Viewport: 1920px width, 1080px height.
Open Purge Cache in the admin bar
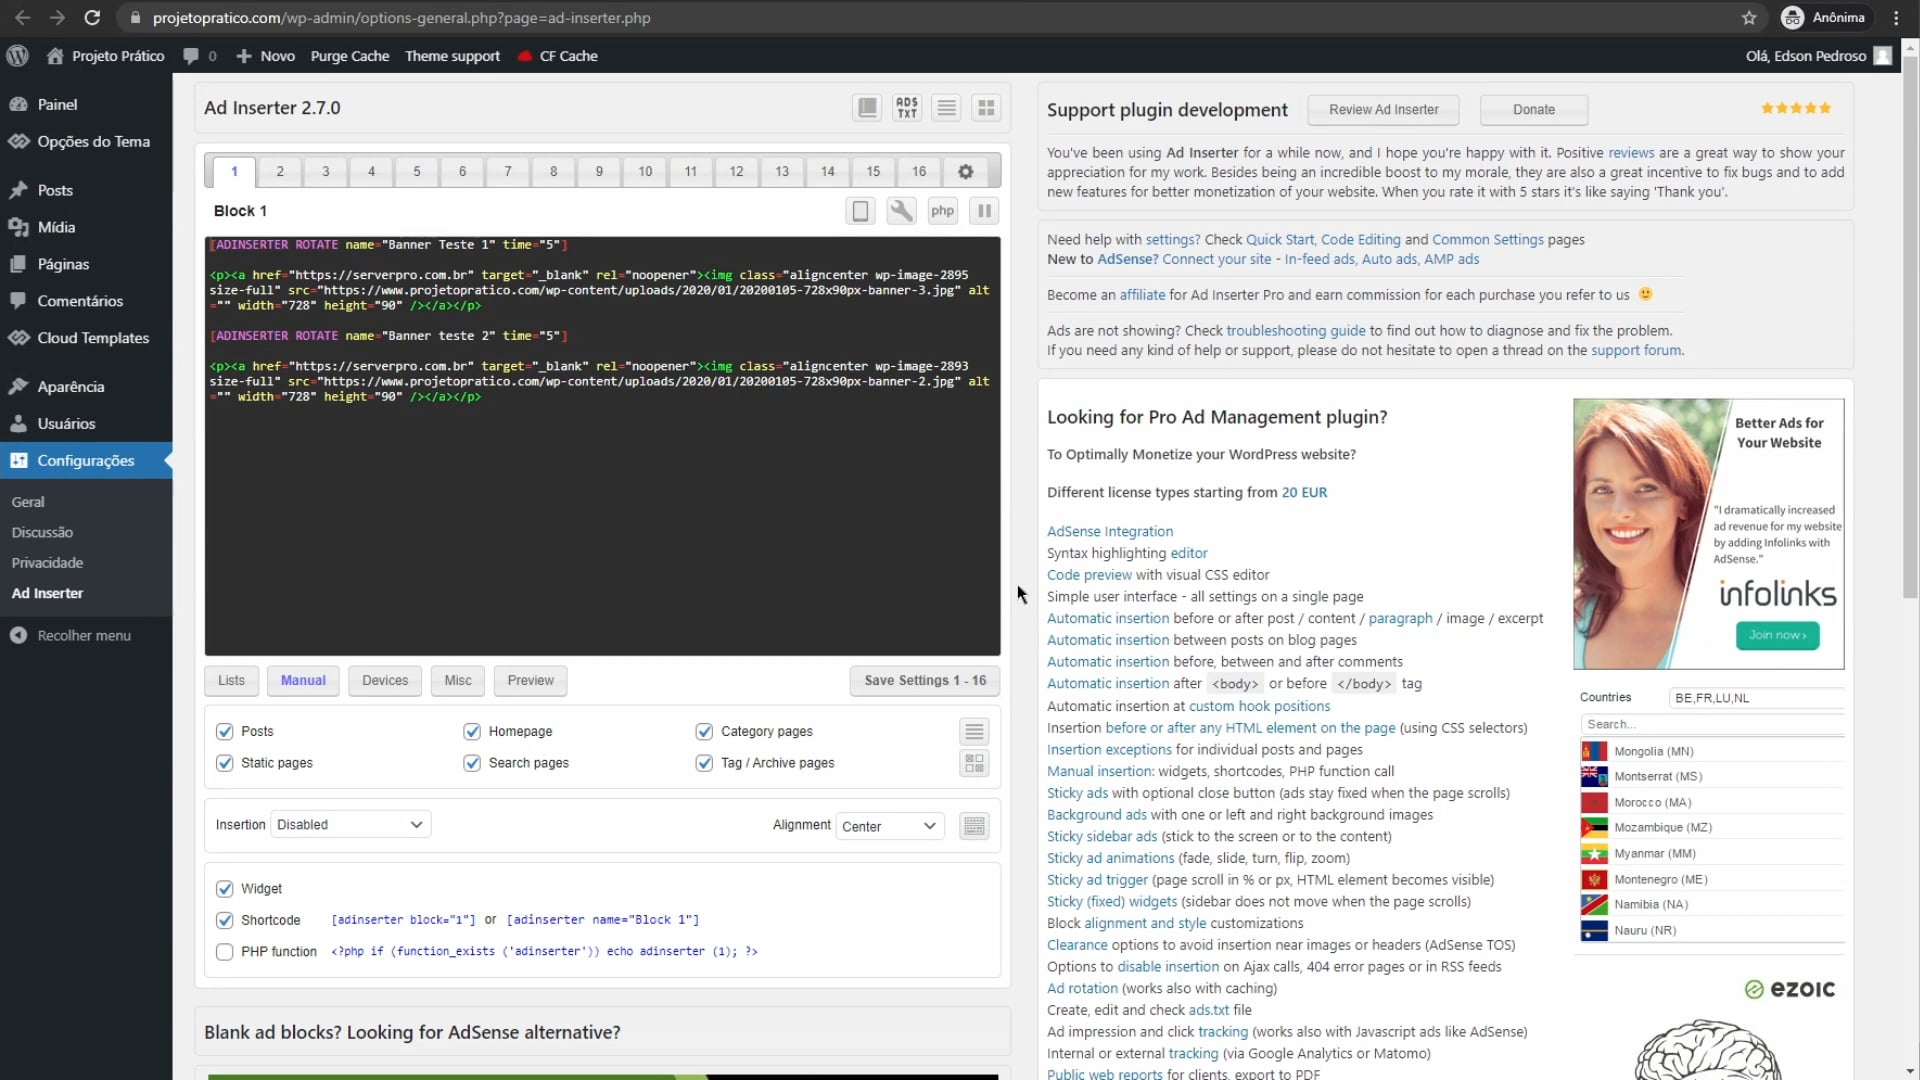pos(349,55)
